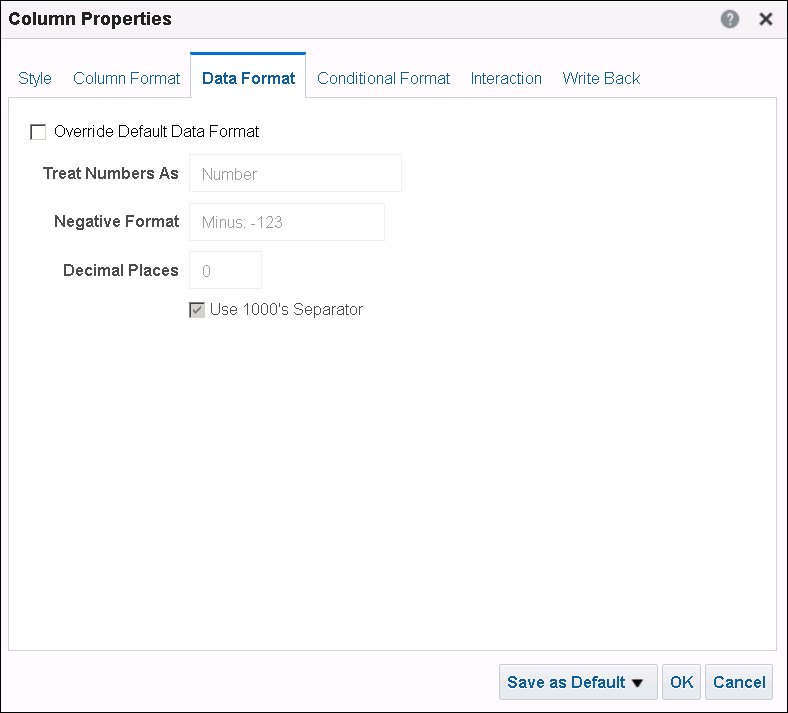Expand the Save as Default menu button
This screenshot has width=788, height=713.
pyautogui.click(x=577, y=682)
